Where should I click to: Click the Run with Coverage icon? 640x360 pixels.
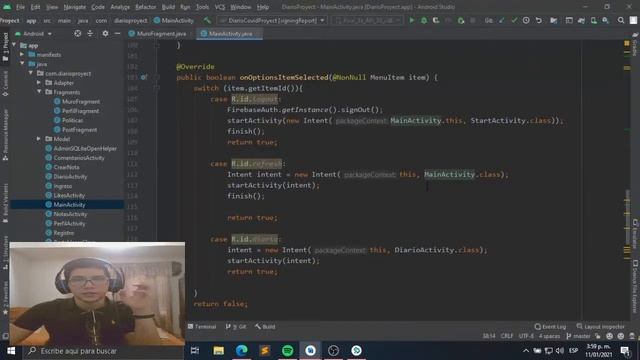pyautogui.click(x=436, y=20)
